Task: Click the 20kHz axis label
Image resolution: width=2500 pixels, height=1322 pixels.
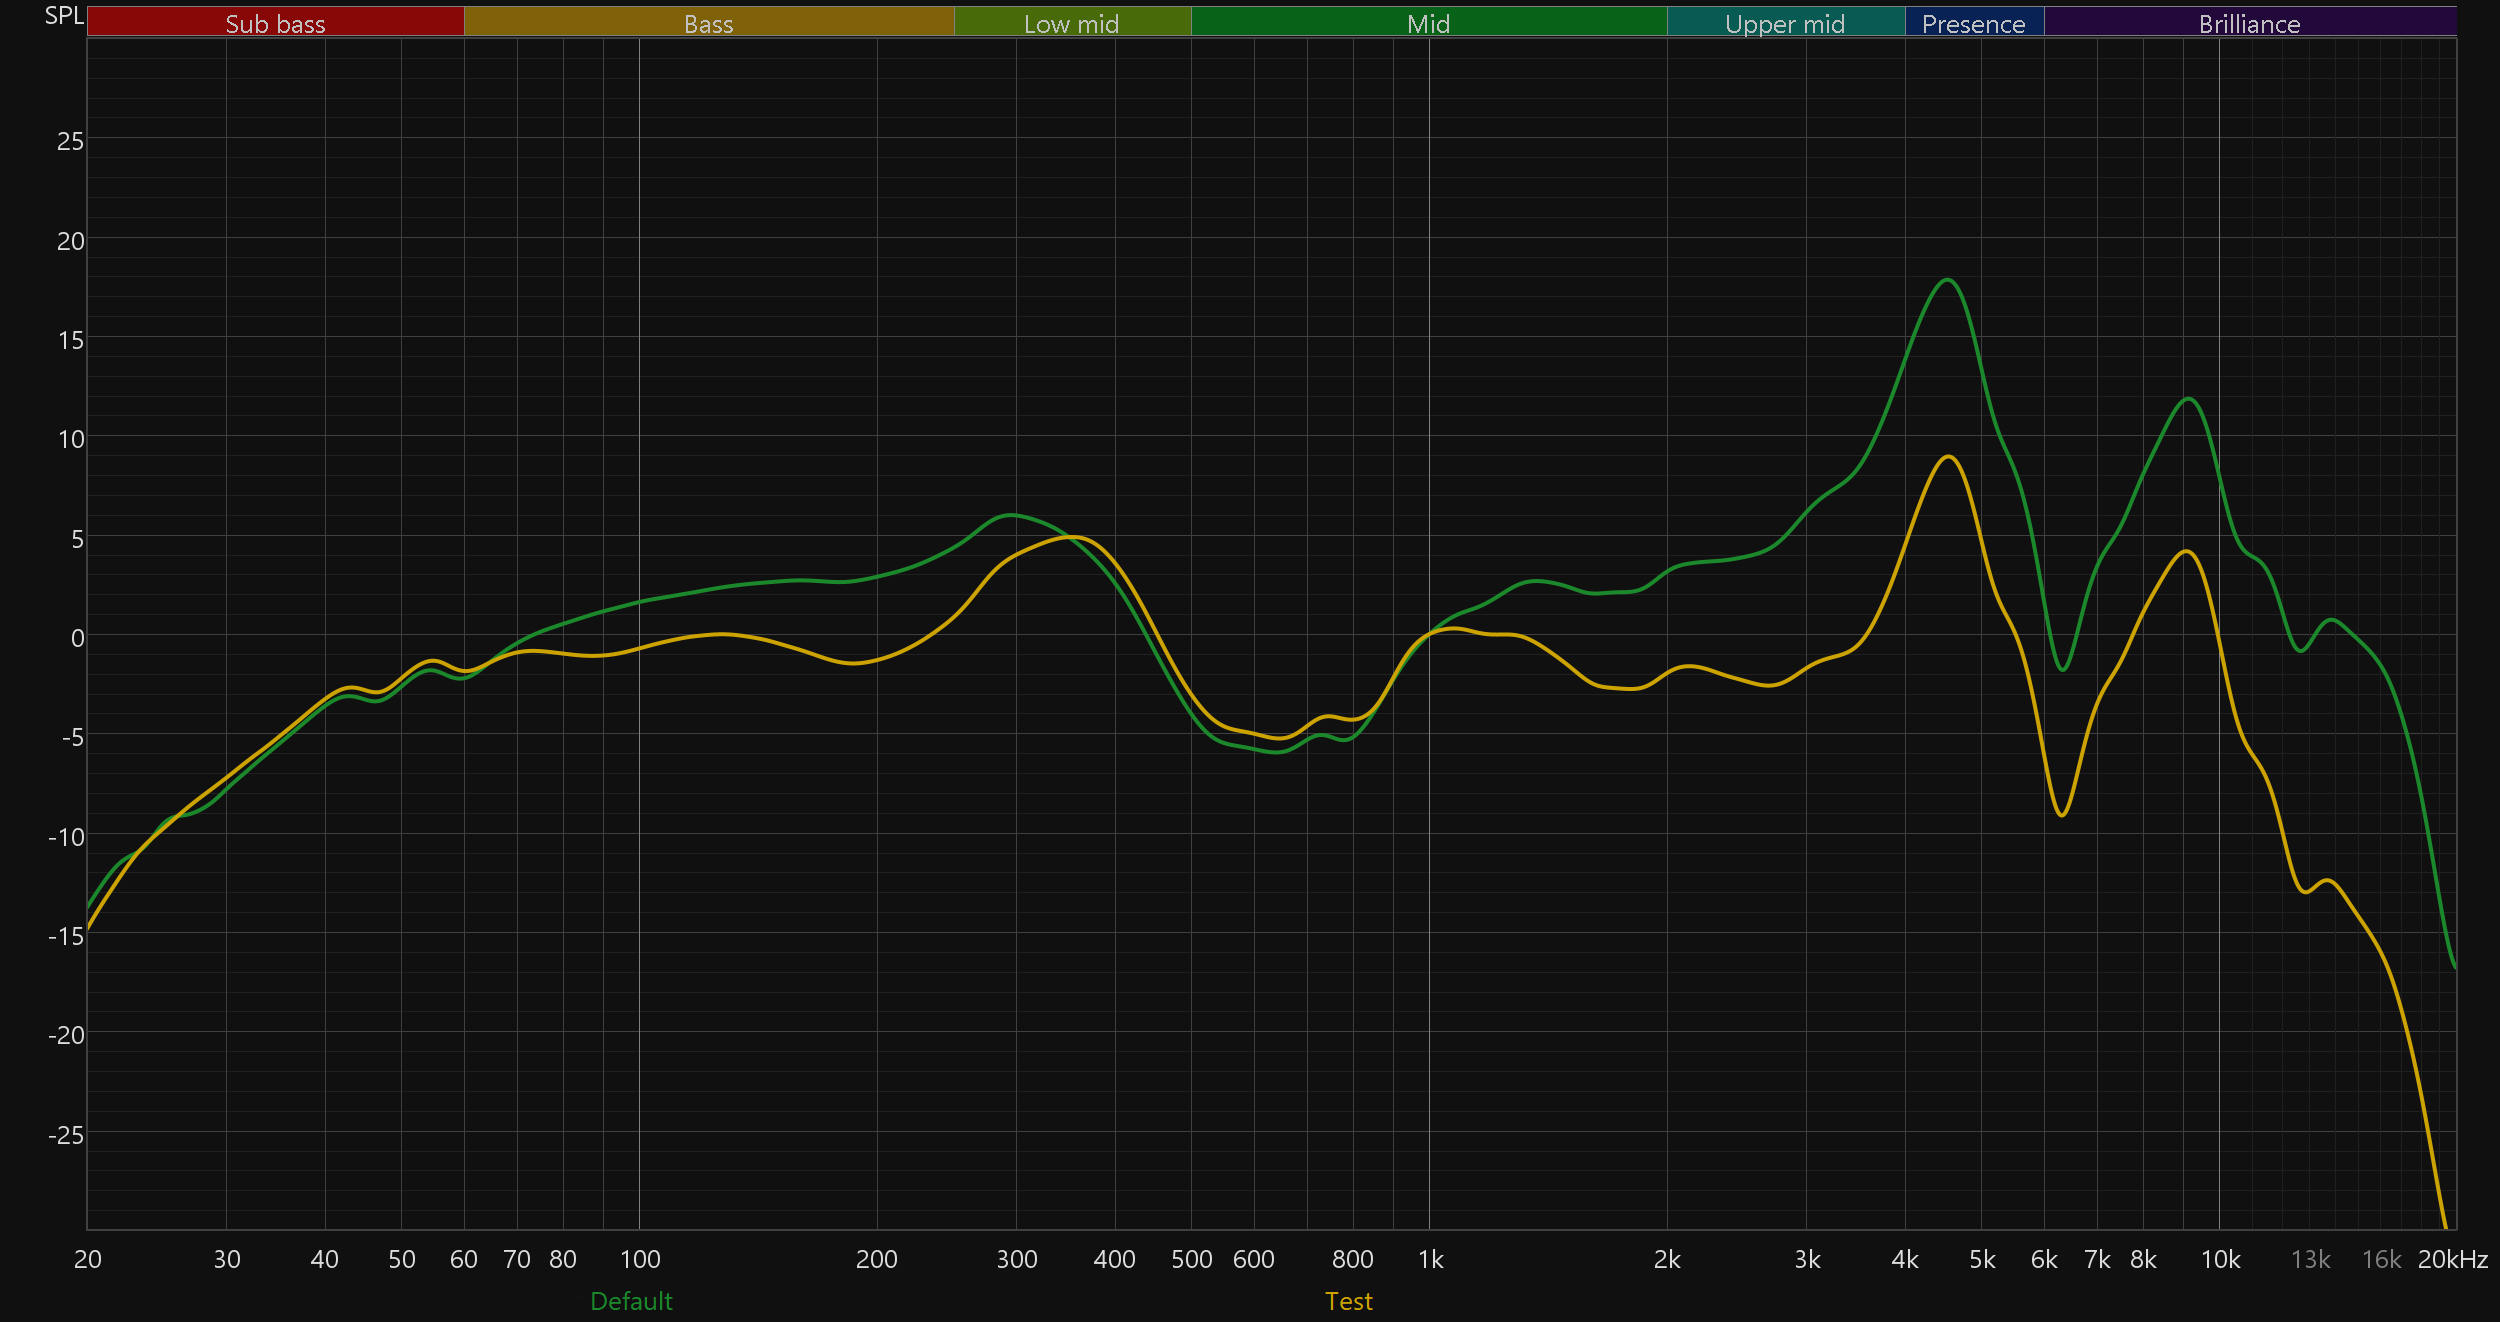Action: coord(2452,1259)
